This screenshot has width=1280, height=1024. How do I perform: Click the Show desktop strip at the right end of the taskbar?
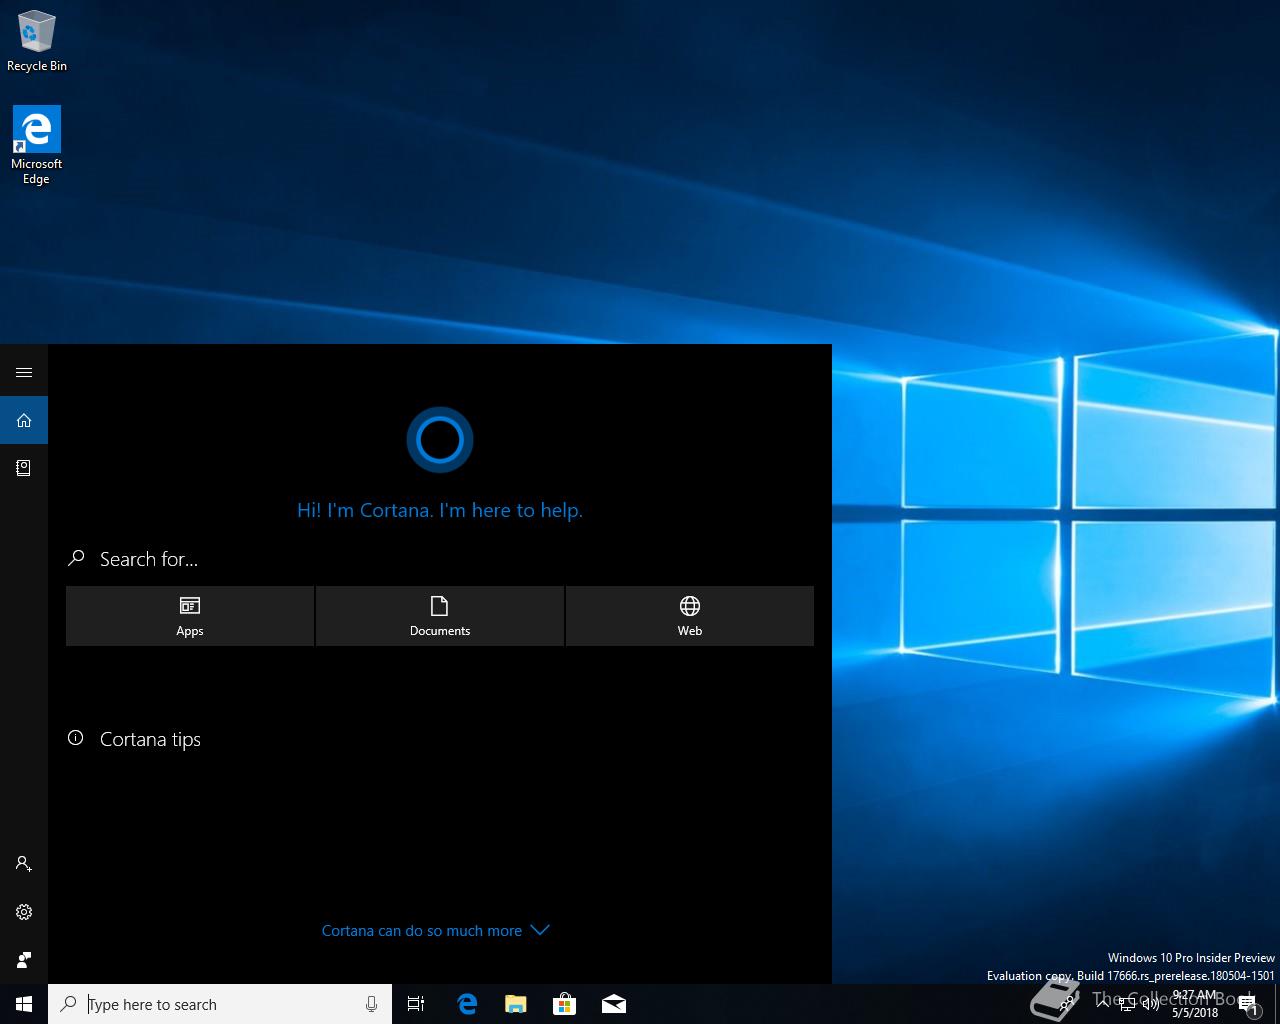point(1277,1004)
